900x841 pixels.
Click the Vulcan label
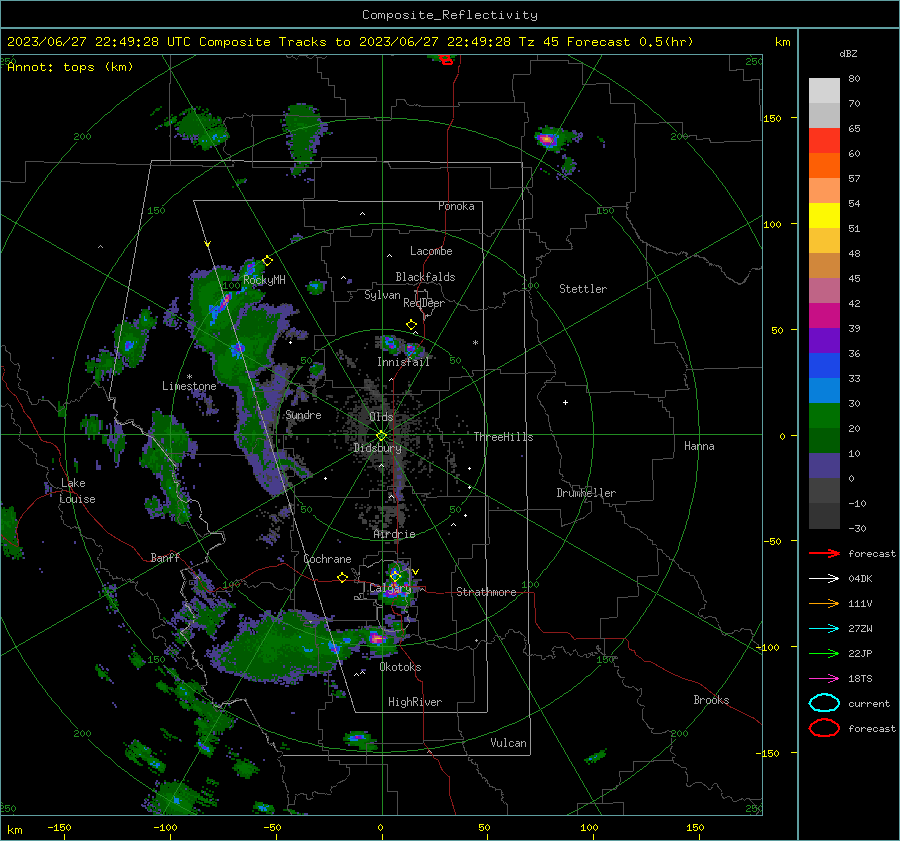509,743
